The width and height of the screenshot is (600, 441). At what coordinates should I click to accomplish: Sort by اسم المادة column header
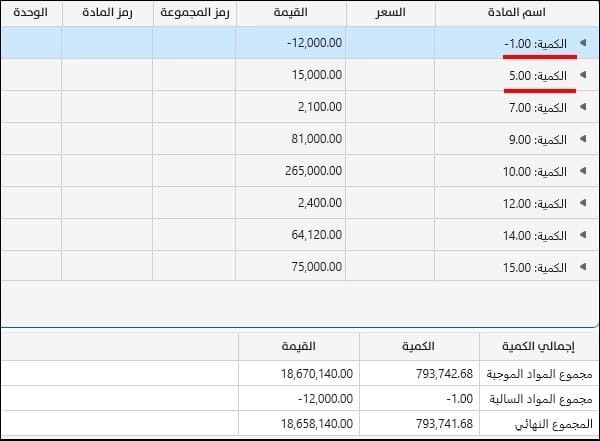tap(517, 13)
